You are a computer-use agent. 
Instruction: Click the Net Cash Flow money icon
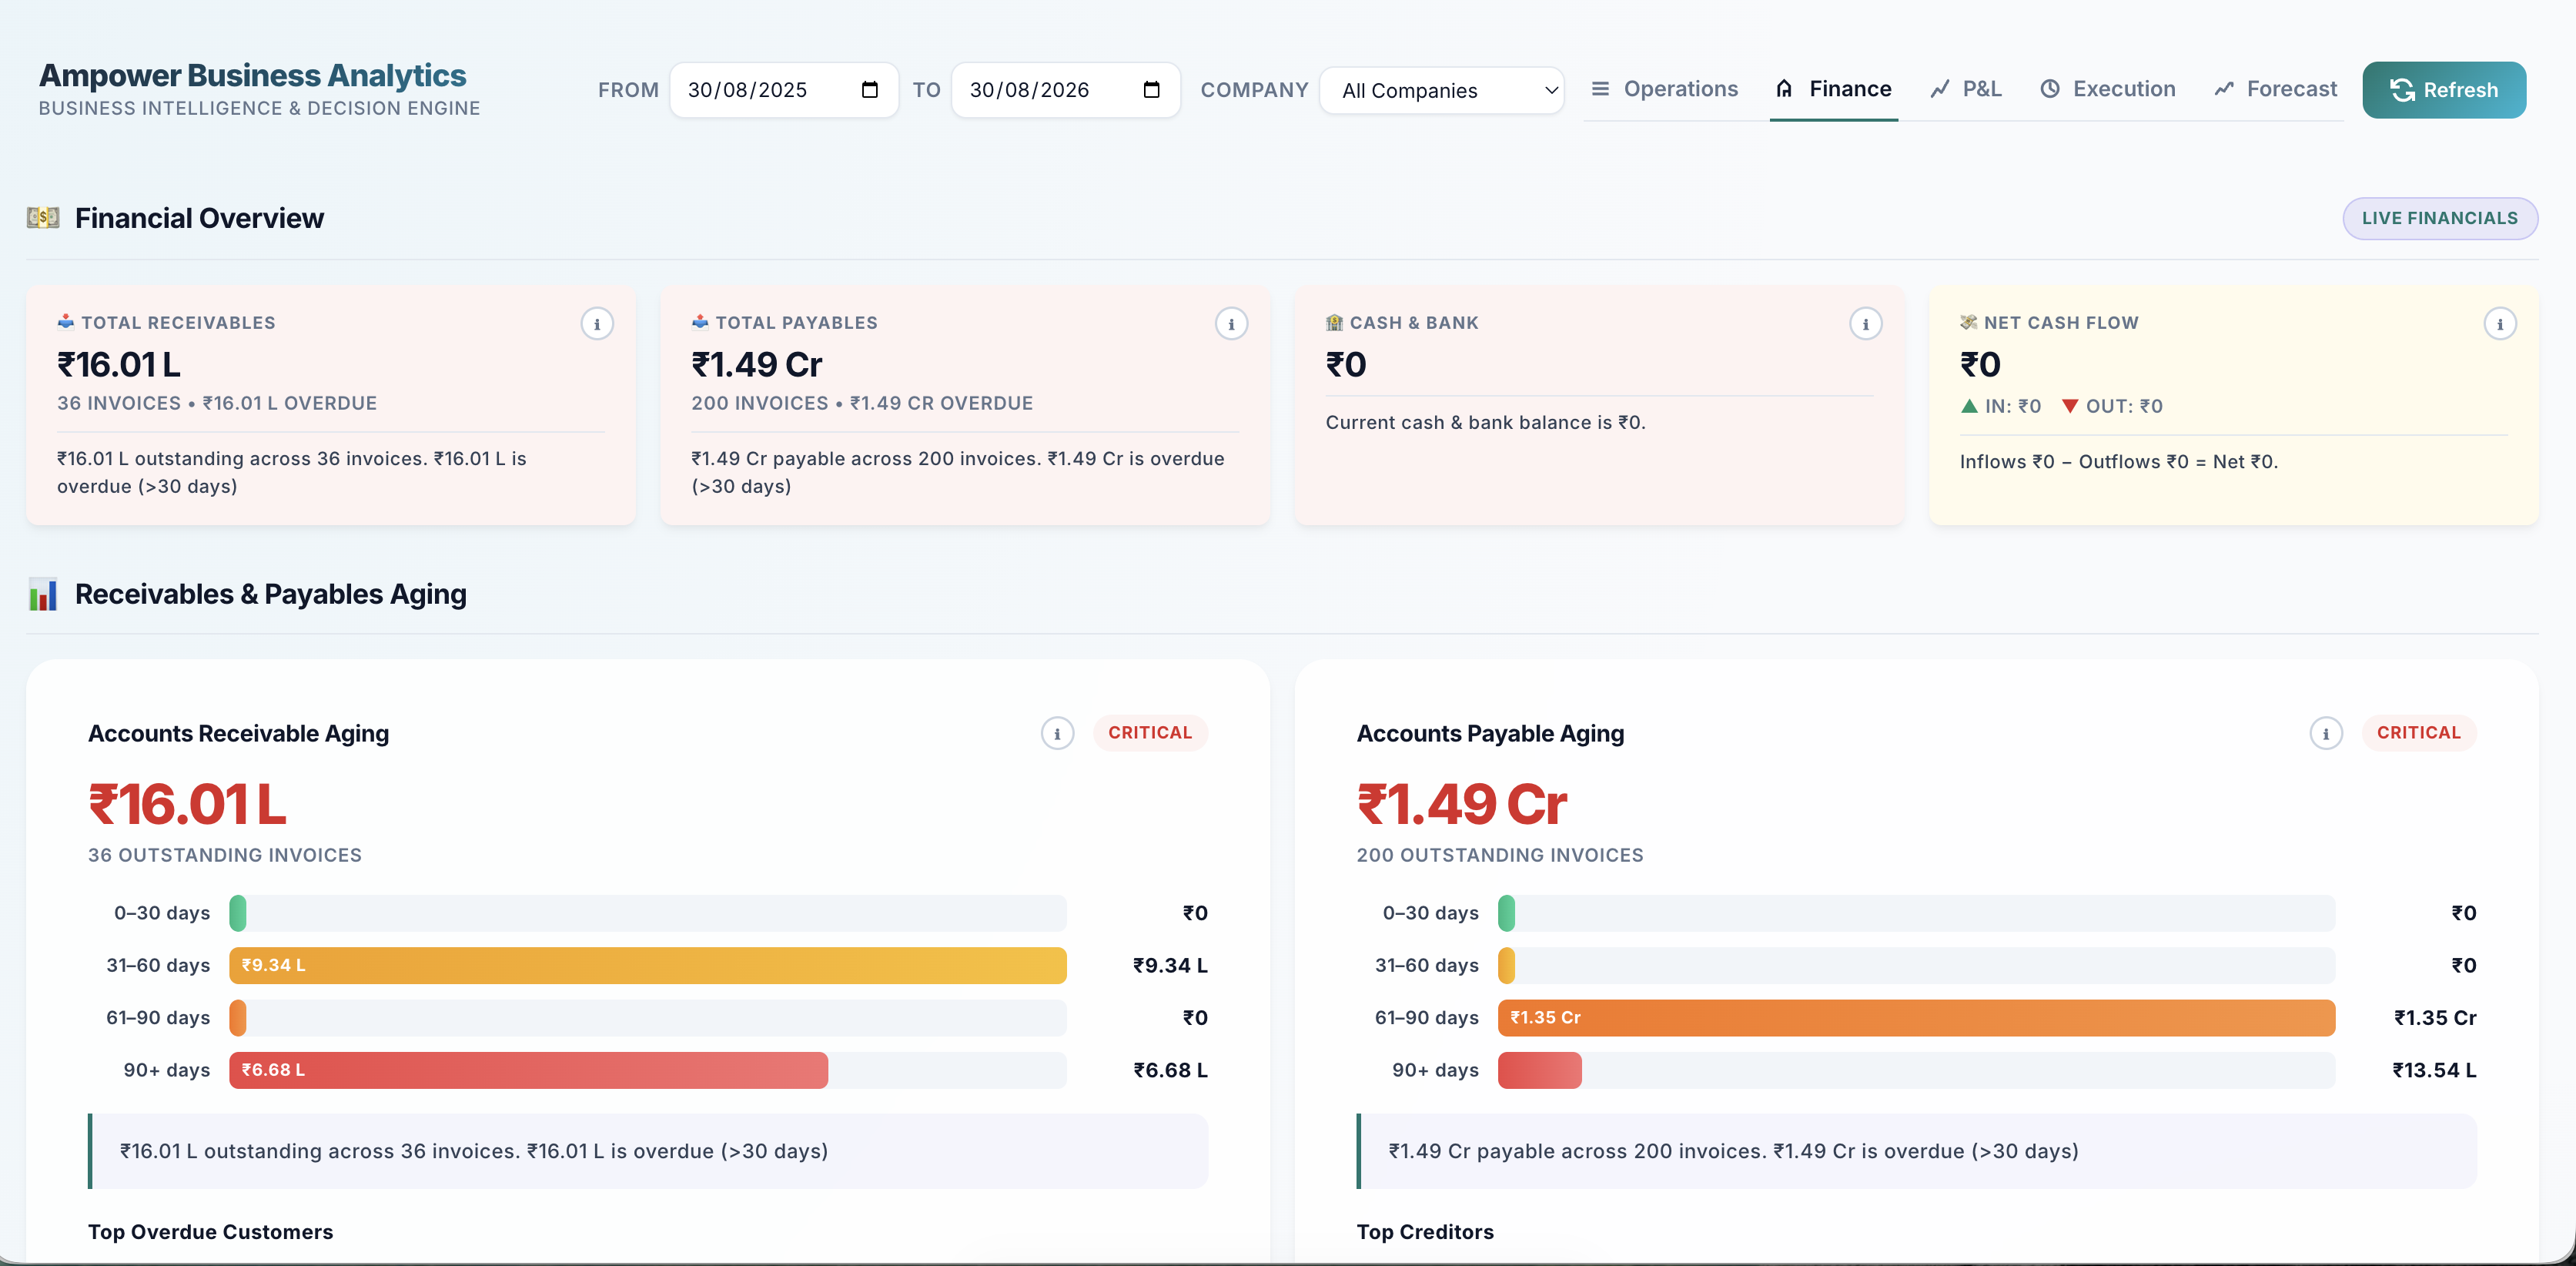1968,322
